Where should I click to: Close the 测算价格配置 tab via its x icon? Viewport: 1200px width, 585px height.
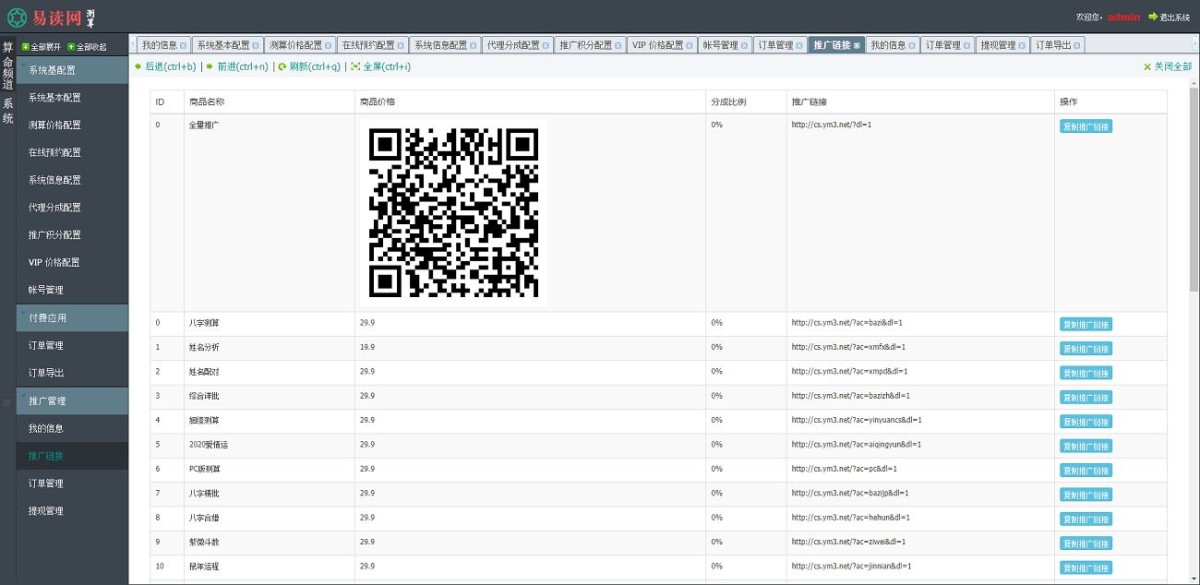(x=327, y=46)
